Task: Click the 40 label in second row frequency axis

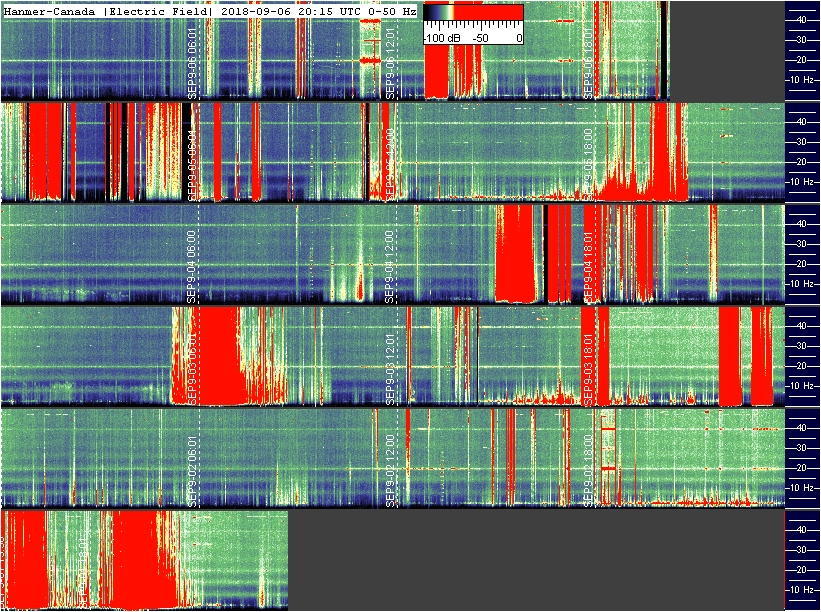Action: [x=801, y=121]
